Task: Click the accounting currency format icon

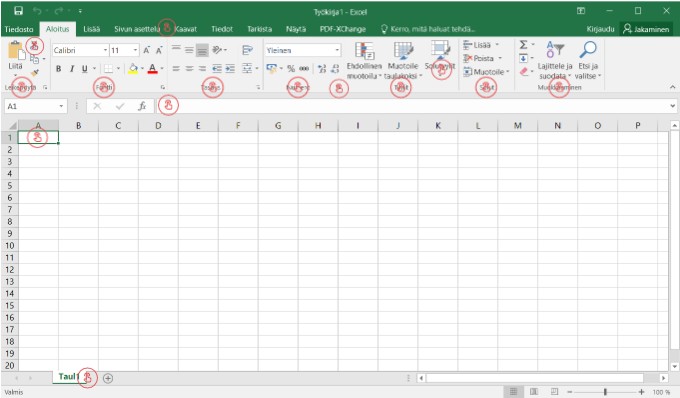Action: pyautogui.click(x=271, y=69)
